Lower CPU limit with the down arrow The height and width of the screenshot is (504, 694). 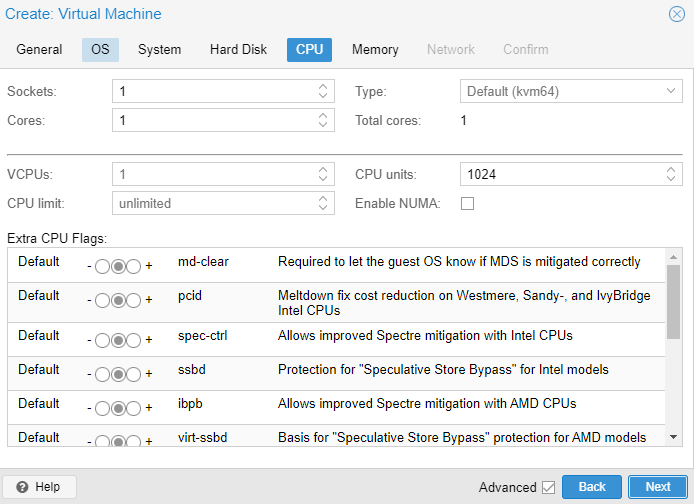(323, 208)
